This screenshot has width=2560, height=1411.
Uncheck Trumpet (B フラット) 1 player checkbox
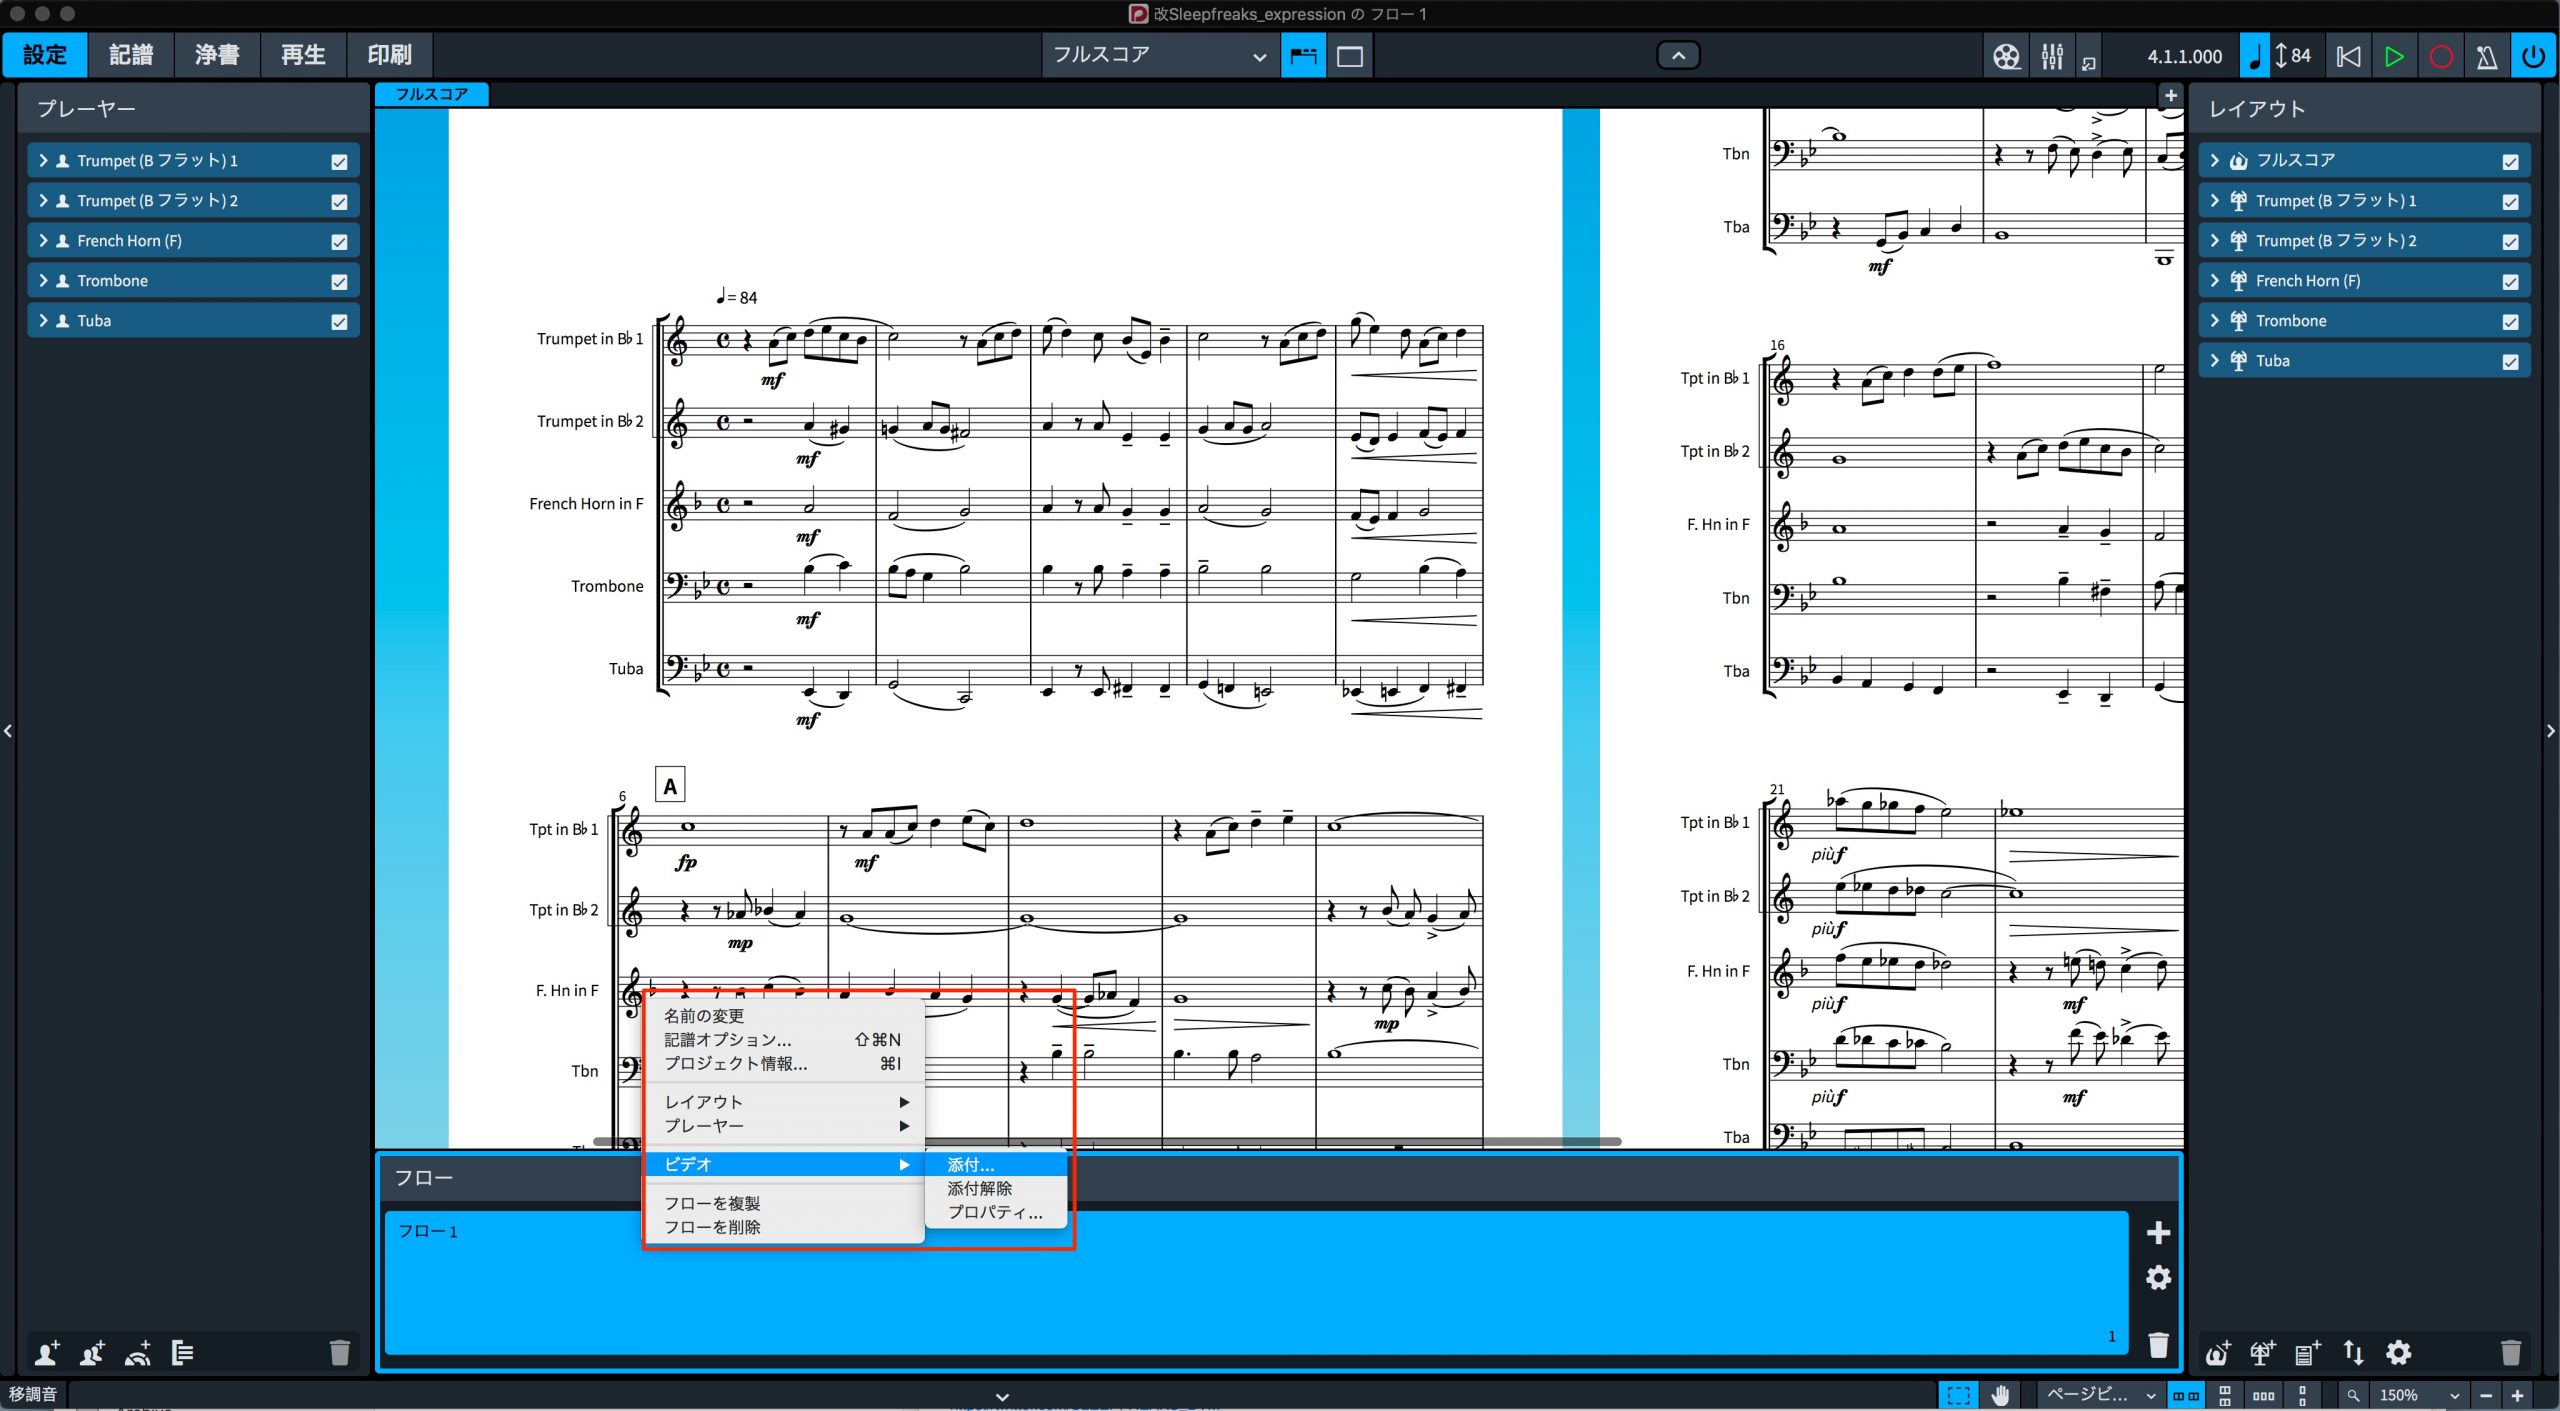(x=339, y=162)
